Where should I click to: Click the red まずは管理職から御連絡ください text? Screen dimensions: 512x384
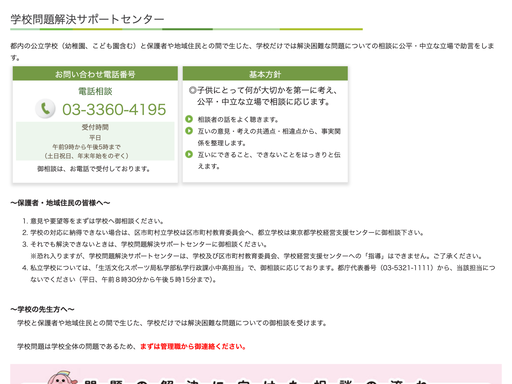click(193, 347)
